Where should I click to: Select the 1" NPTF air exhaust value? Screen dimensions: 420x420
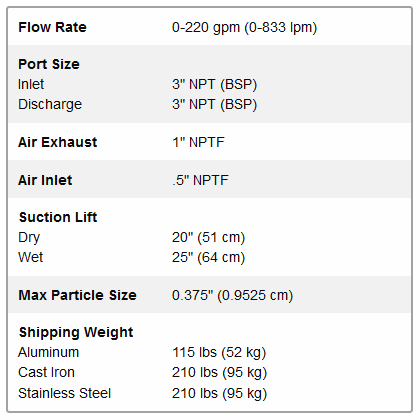198,142
